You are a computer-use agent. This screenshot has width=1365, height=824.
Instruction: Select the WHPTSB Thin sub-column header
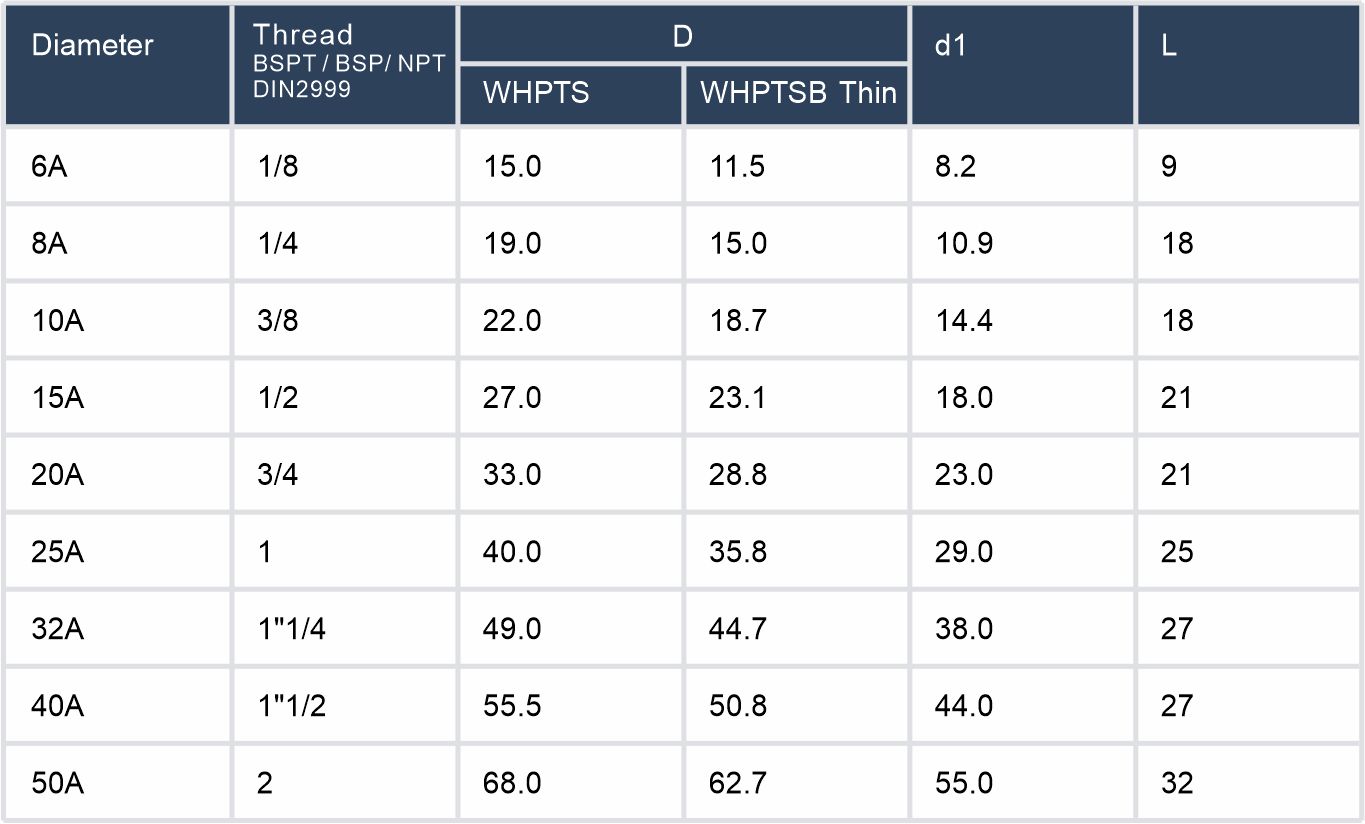click(797, 93)
